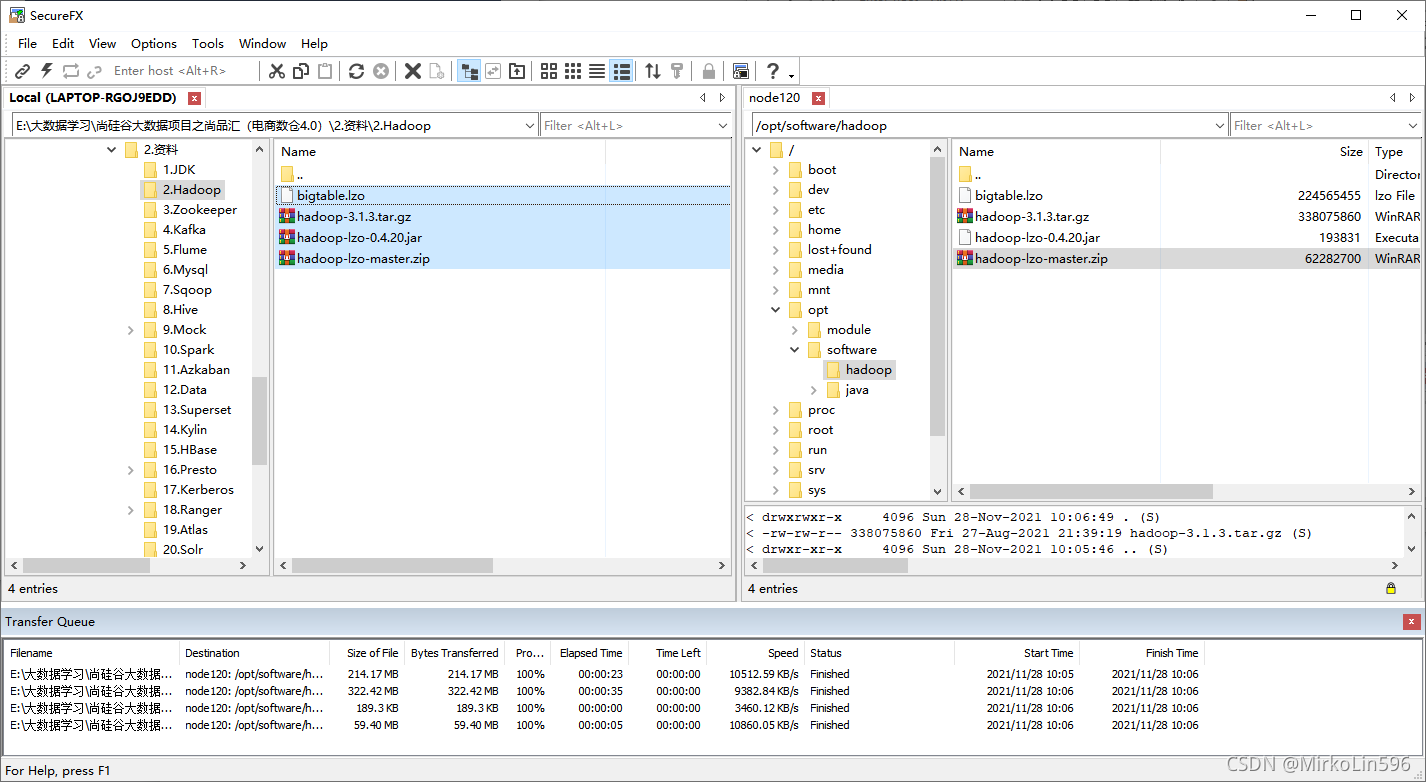Viewport: 1426px width, 782px height.
Task: Click the Up one folder icon
Action: (517, 71)
